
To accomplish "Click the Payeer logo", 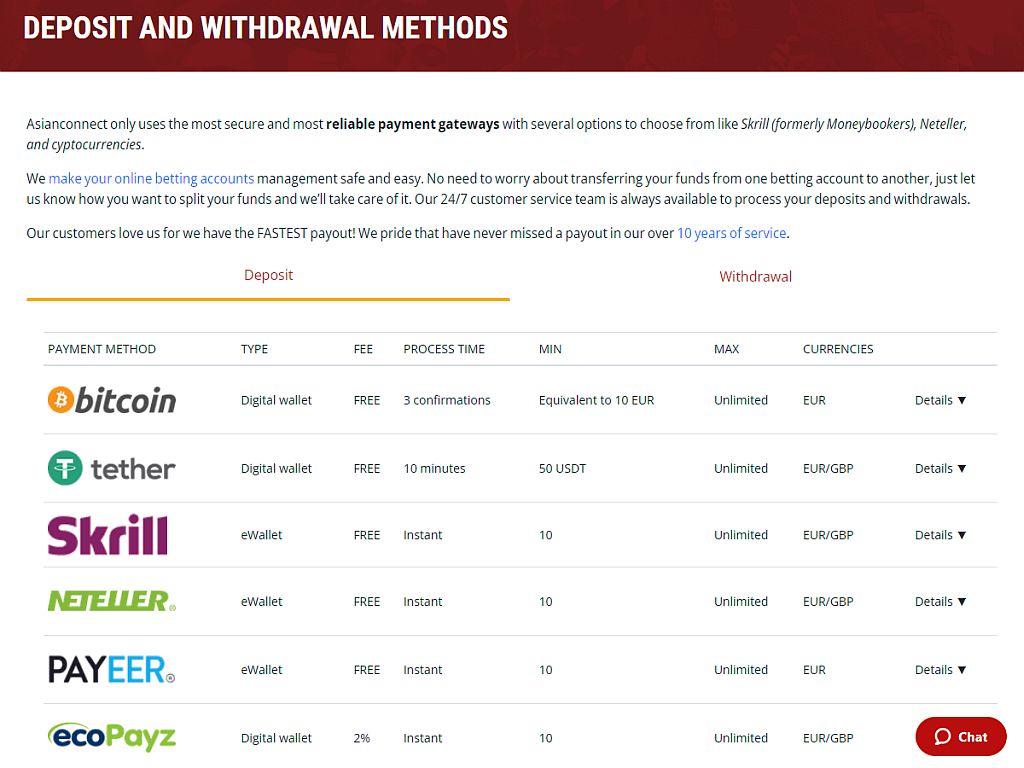I will pyautogui.click(x=112, y=669).
